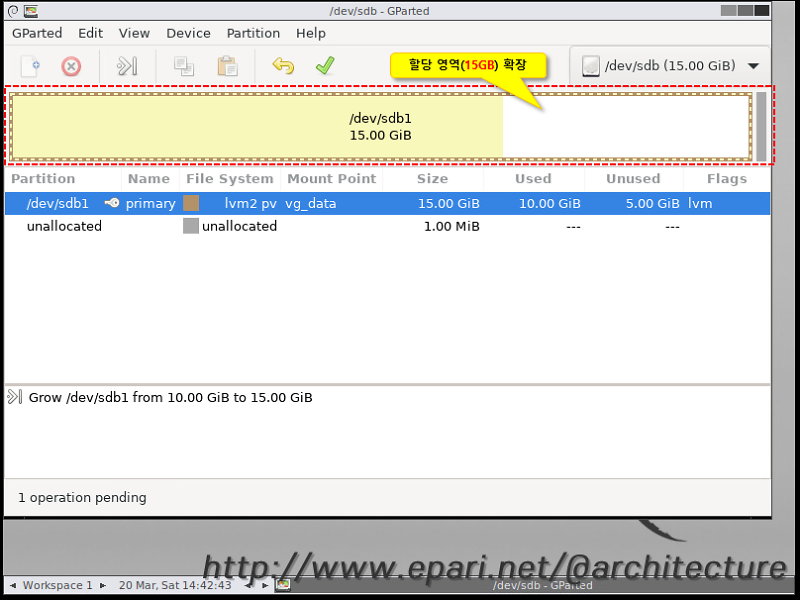
Task: Click the window menu icon in title bar
Action: point(13,11)
